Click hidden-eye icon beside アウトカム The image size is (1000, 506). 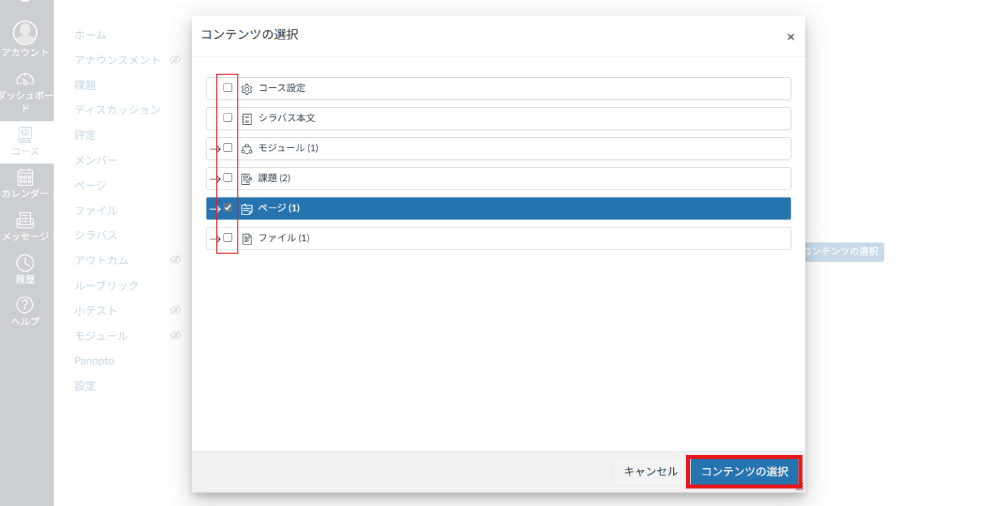coord(175,260)
